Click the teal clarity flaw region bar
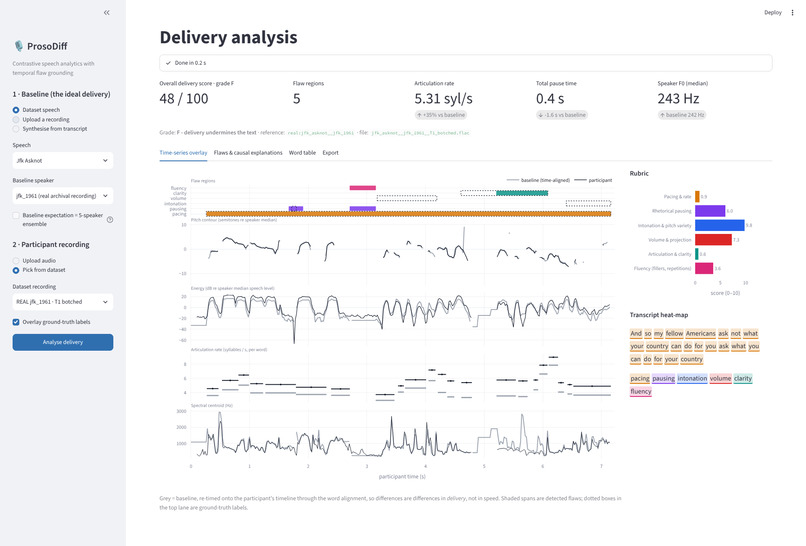Screen dimensions: 806x546 522,193
